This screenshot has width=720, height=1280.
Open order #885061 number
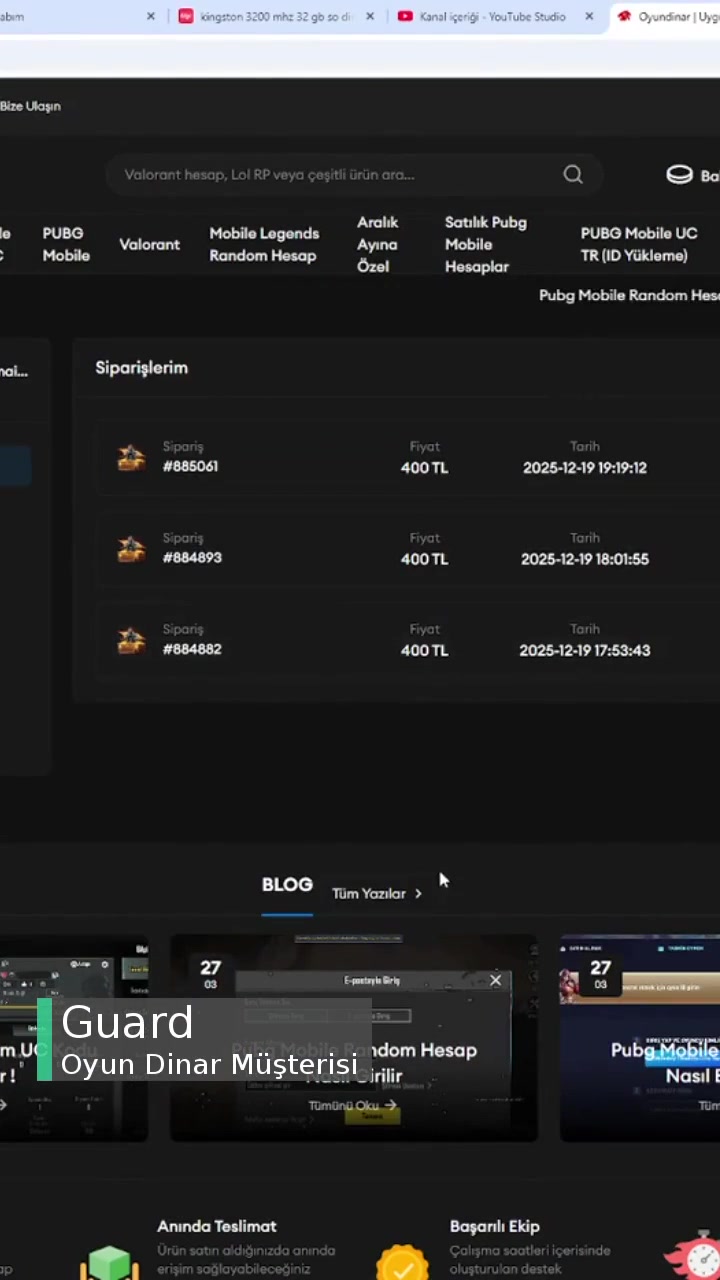190,466
